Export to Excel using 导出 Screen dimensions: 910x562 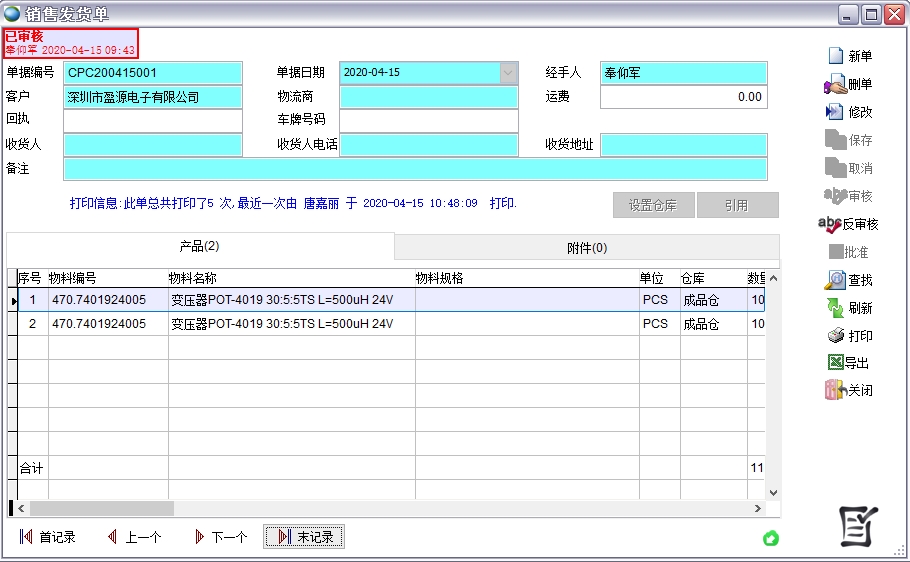[835, 363]
